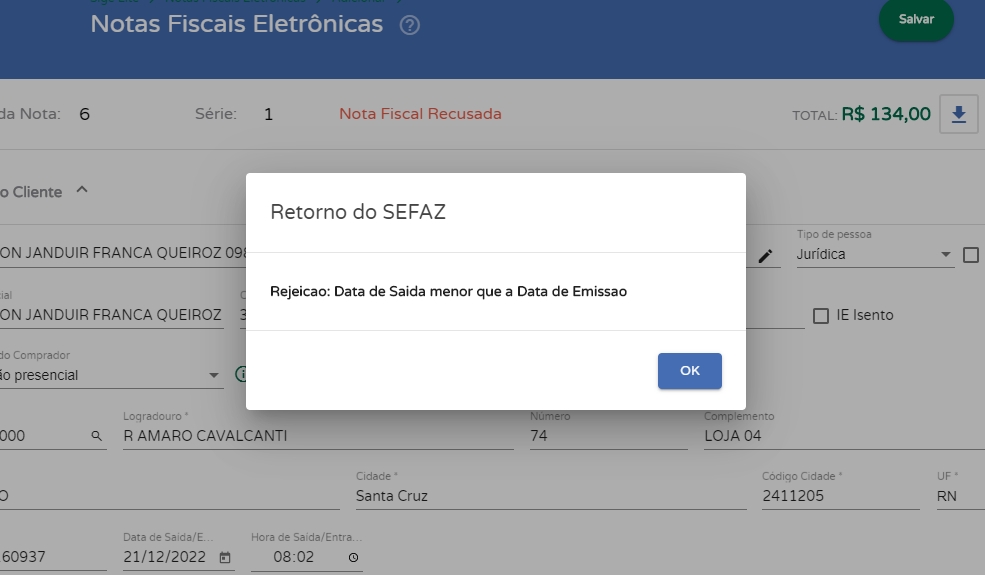Click the green info icon near Indicador
Screen dimensions: 985x575
point(241,375)
